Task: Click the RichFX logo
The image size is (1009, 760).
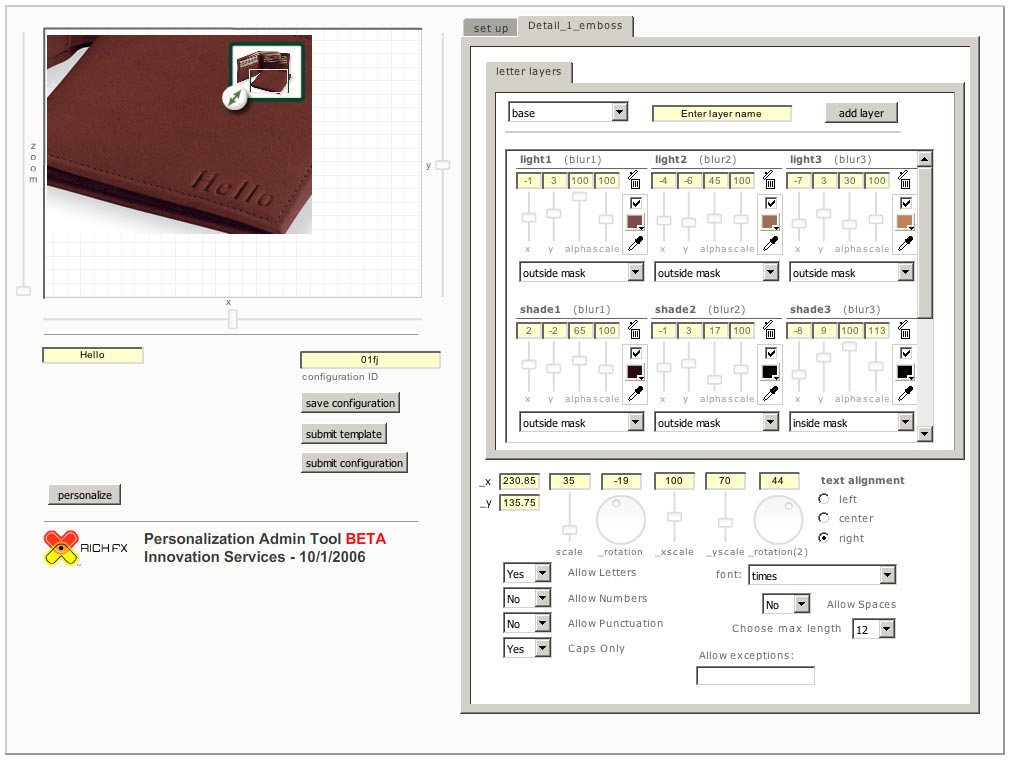Action: [x=86, y=548]
